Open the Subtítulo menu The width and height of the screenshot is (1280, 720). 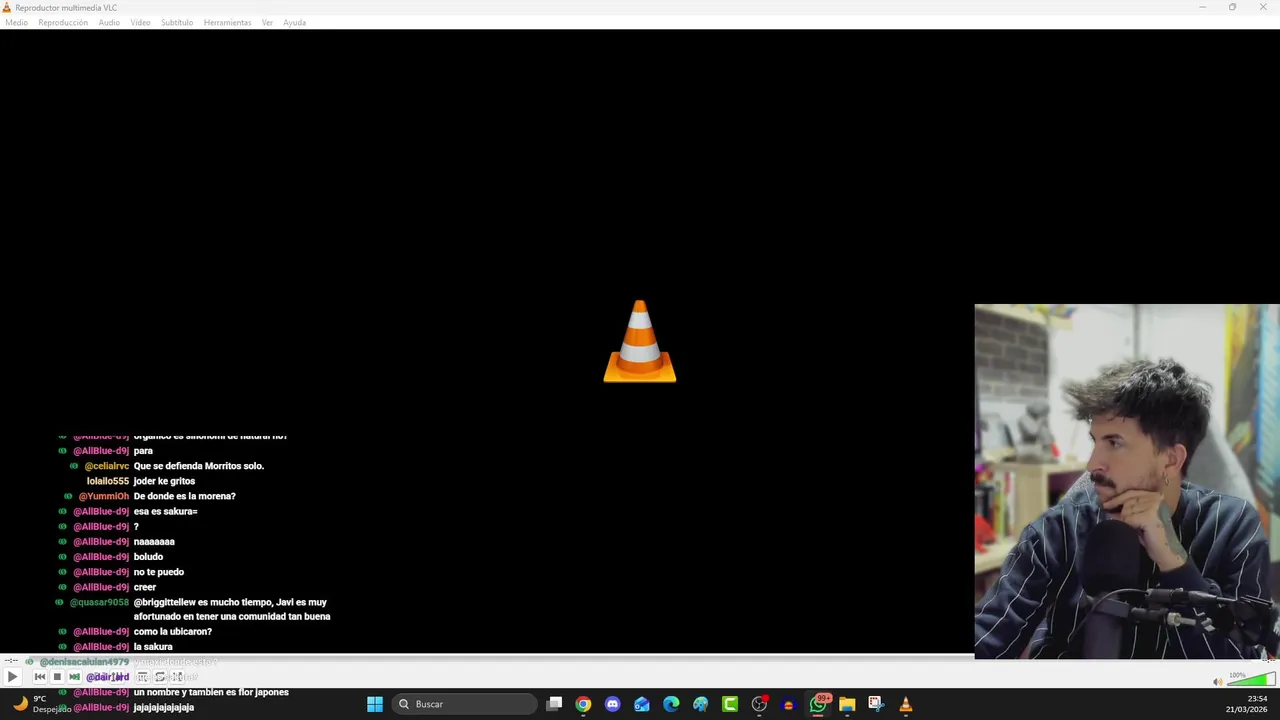[x=177, y=22]
